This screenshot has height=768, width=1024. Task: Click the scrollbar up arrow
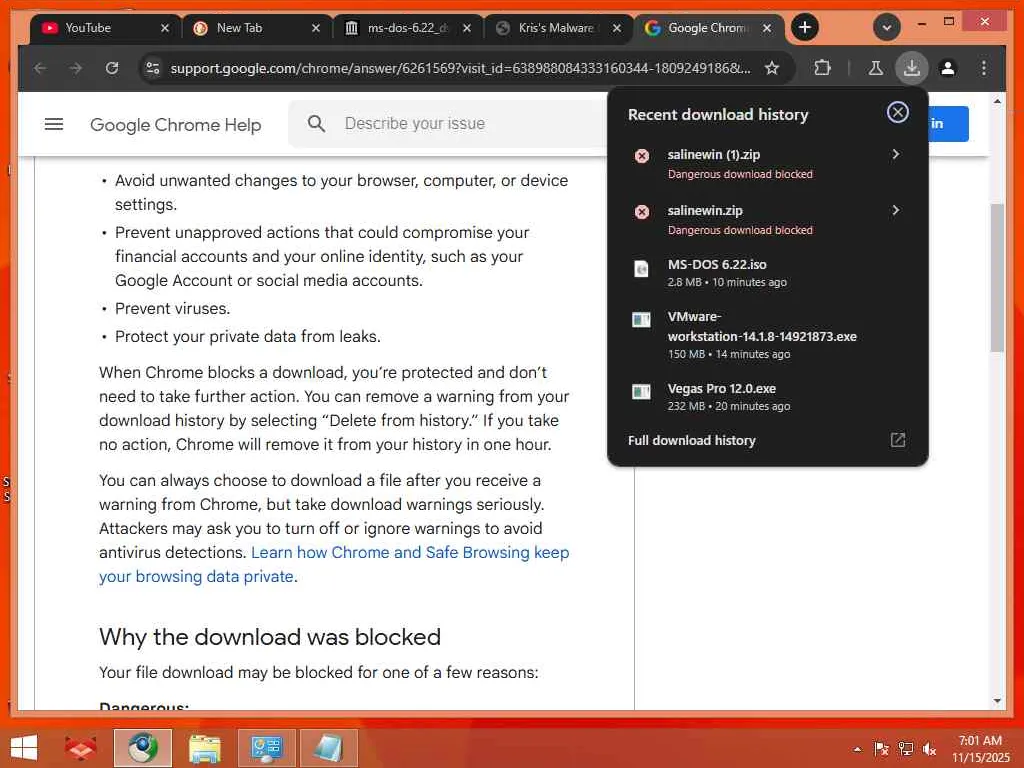[997, 101]
